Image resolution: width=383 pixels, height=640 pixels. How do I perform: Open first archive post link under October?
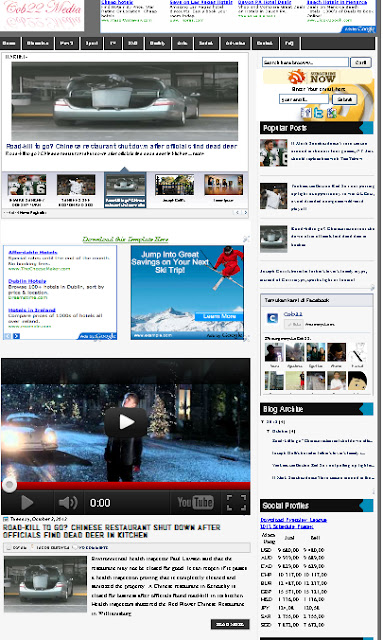(322, 440)
